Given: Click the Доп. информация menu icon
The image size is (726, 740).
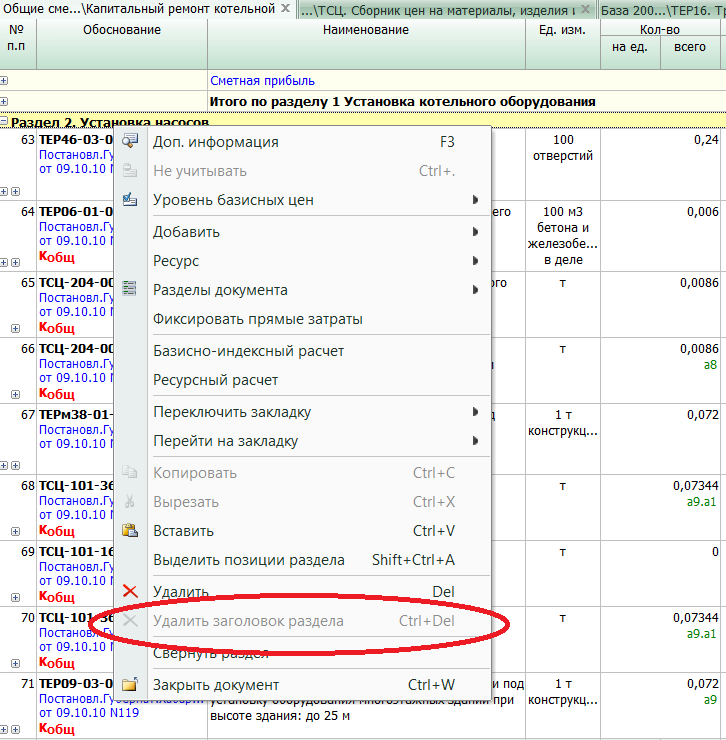Looking at the screenshot, I should coord(129,142).
